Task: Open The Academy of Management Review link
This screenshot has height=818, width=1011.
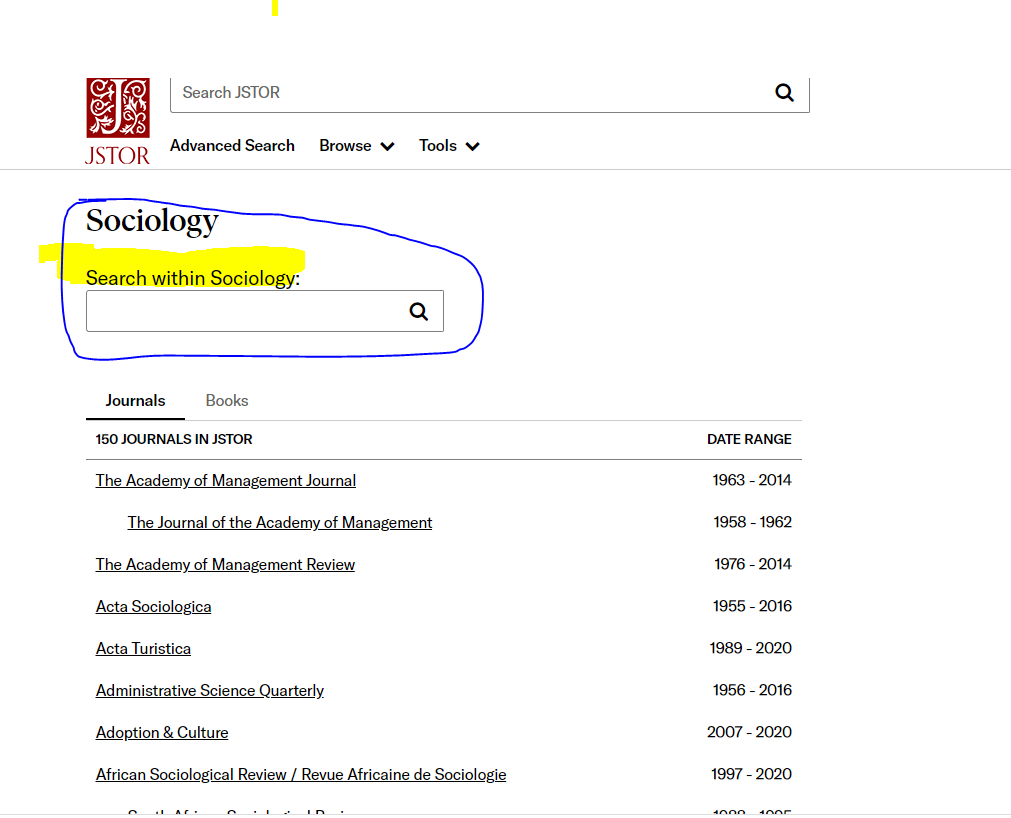Action: coord(225,565)
